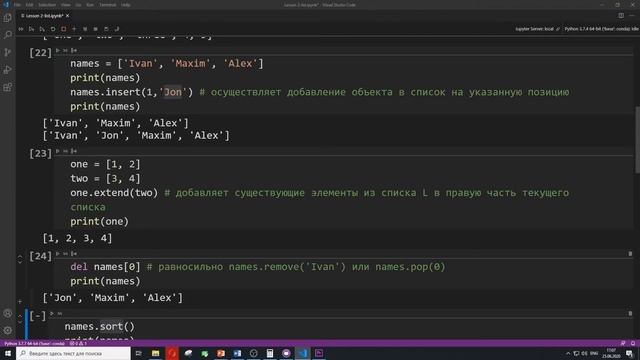The height and width of the screenshot is (360, 640).
Task: Open File Explorer from the taskbar
Action: (x=156, y=353)
